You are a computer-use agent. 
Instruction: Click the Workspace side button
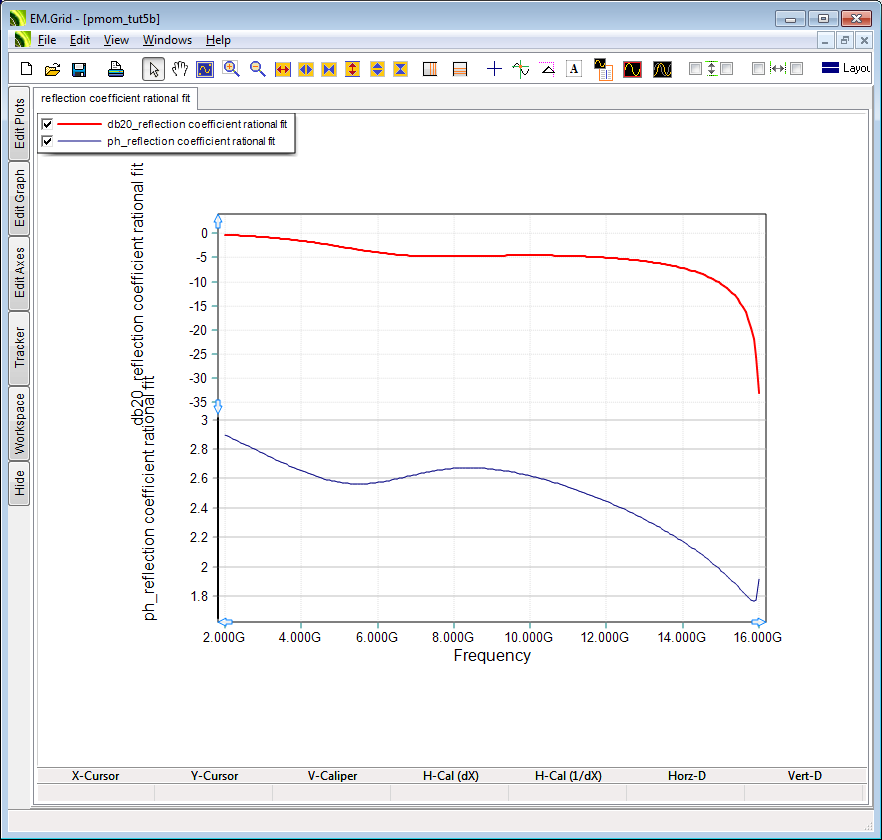click(x=19, y=424)
